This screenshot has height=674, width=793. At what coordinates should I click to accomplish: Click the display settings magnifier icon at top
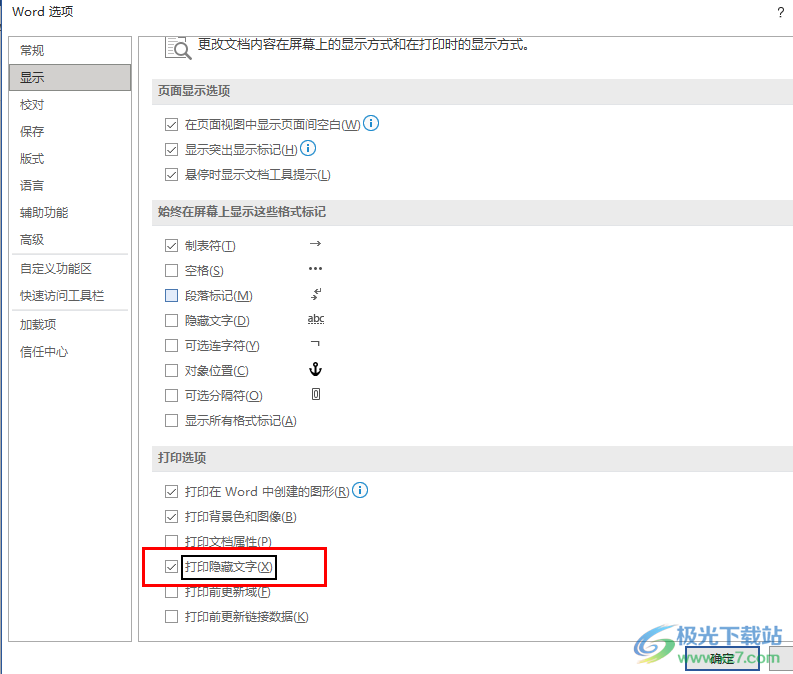[x=177, y=47]
